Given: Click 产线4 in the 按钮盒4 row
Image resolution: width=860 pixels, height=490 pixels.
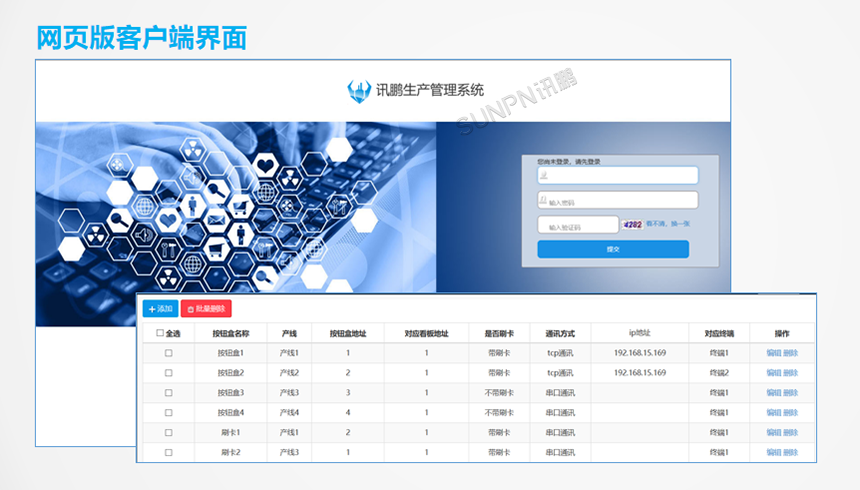Looking at the screenshot, I should point(289,412).
